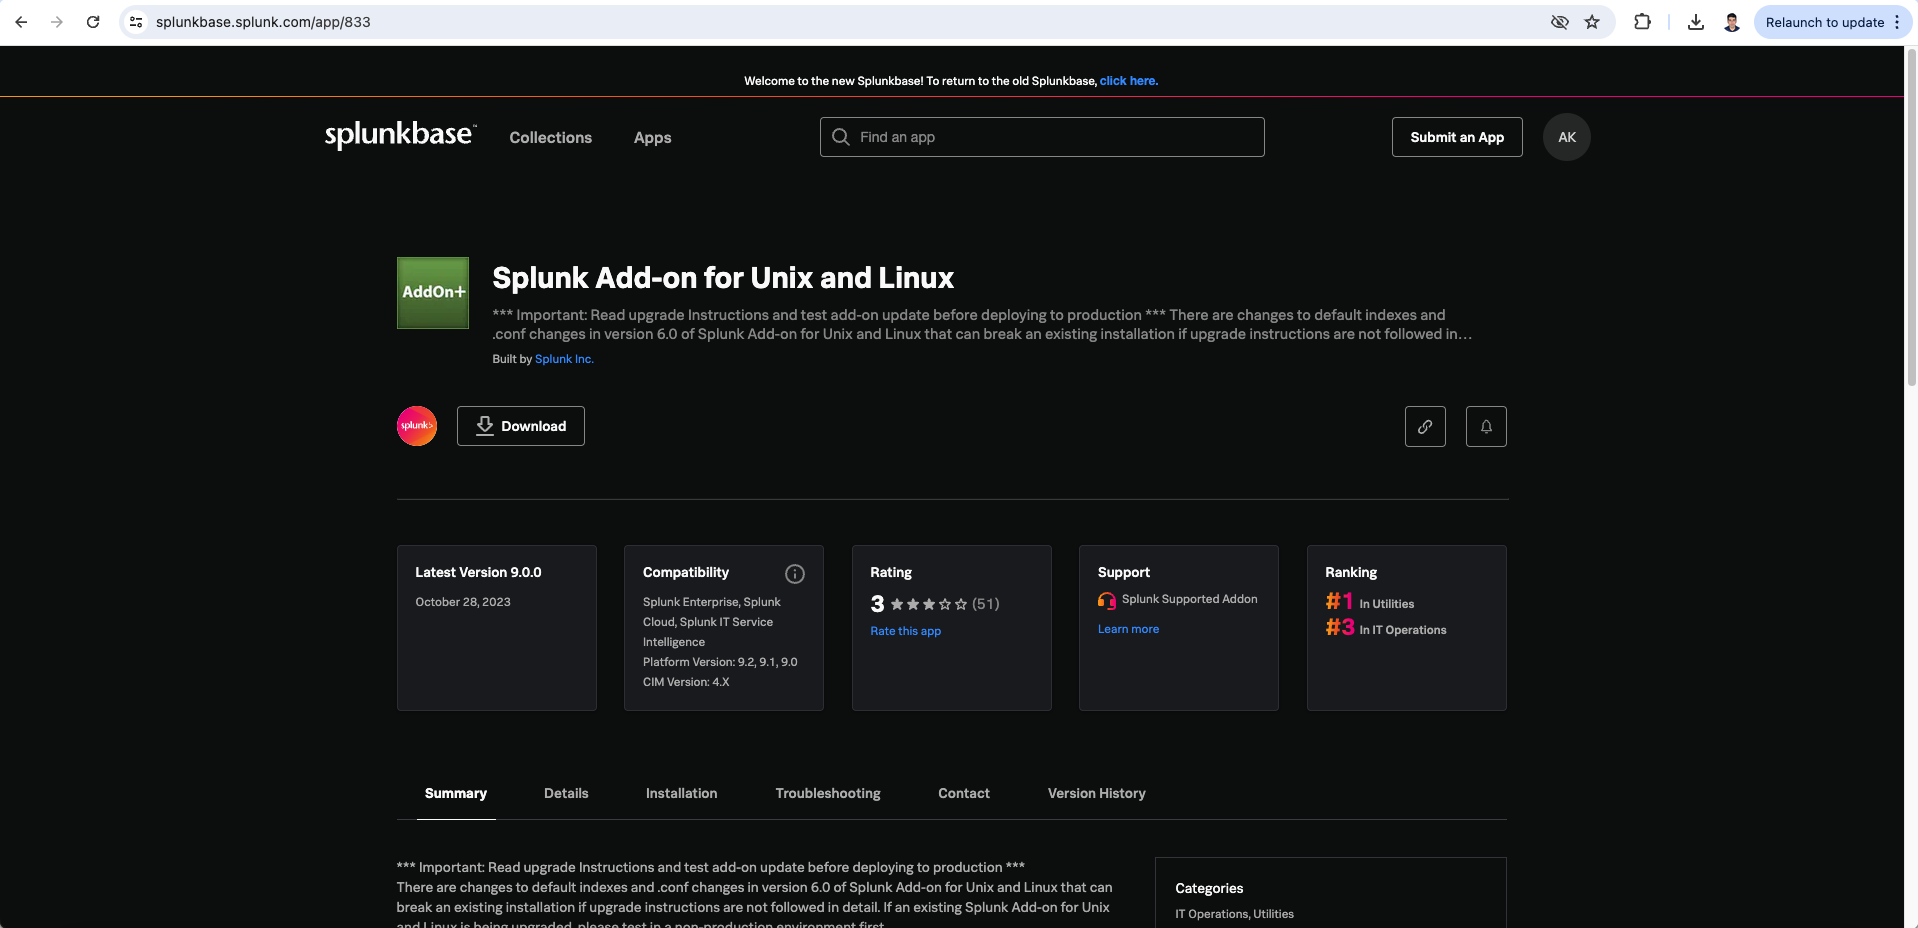Click the green AddOn+ app icon
The image size is (1918, 928).
[x=433, y=293]
